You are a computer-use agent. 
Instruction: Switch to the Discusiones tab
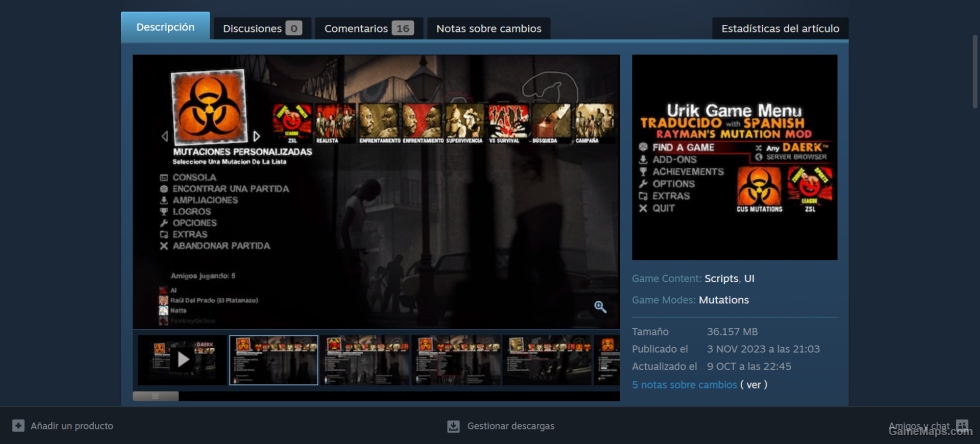tap(262, 29)
